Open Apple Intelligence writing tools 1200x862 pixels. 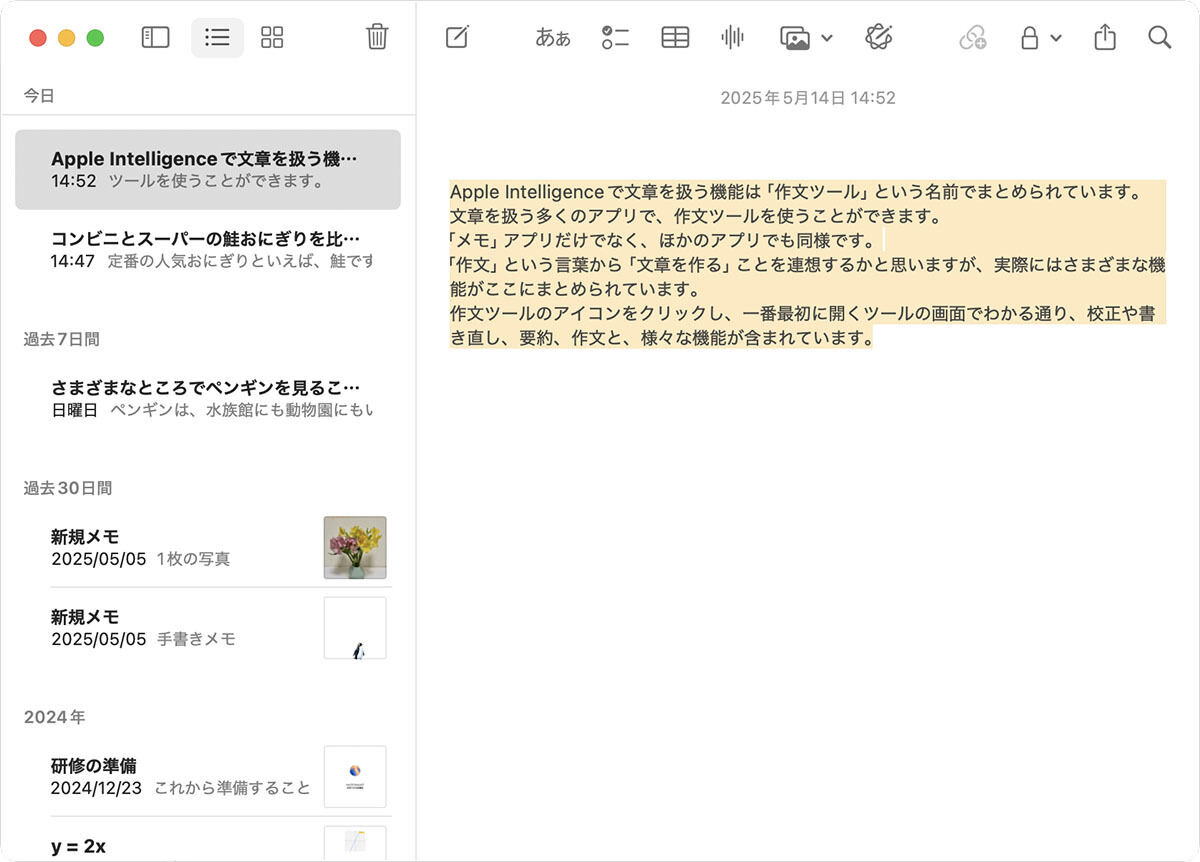879,38
